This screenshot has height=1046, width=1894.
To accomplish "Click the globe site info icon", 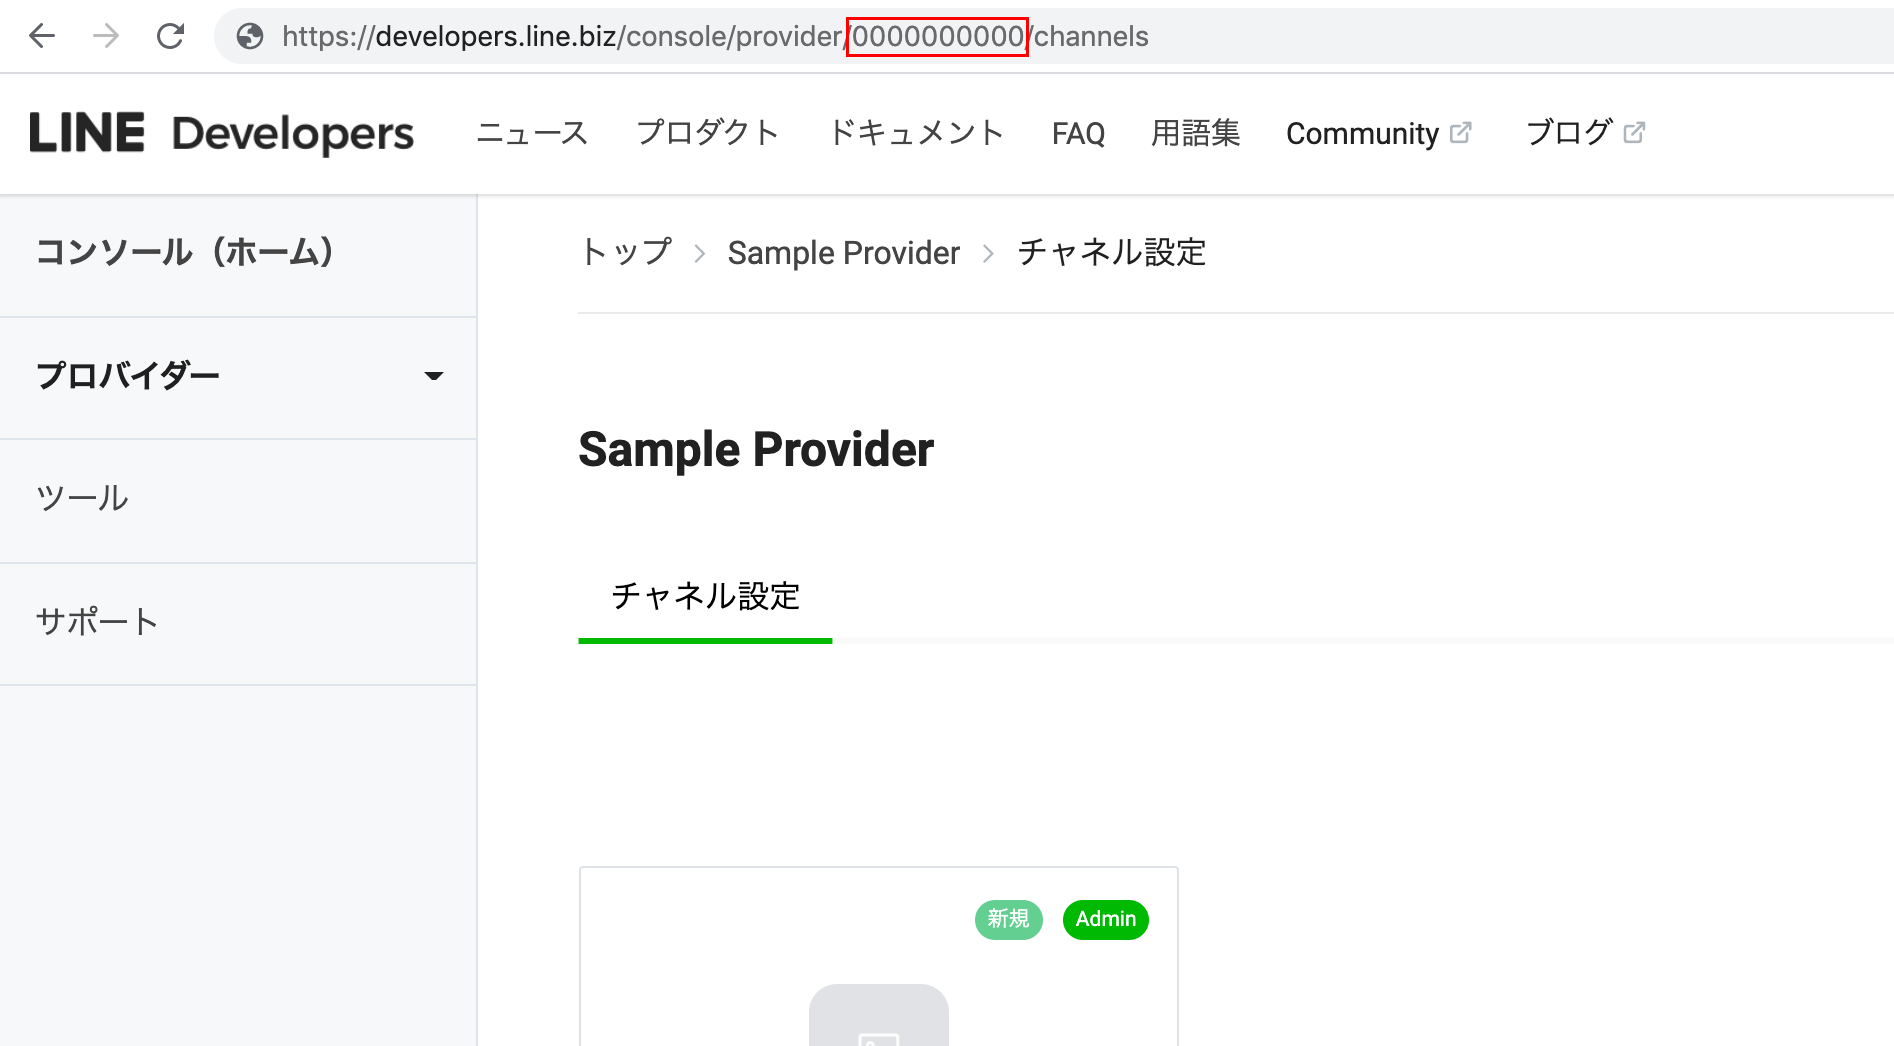I will pos(249,36).
